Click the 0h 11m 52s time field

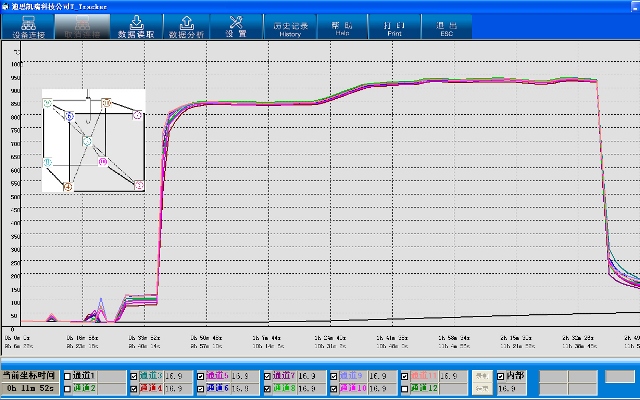(x=29, y=388)
